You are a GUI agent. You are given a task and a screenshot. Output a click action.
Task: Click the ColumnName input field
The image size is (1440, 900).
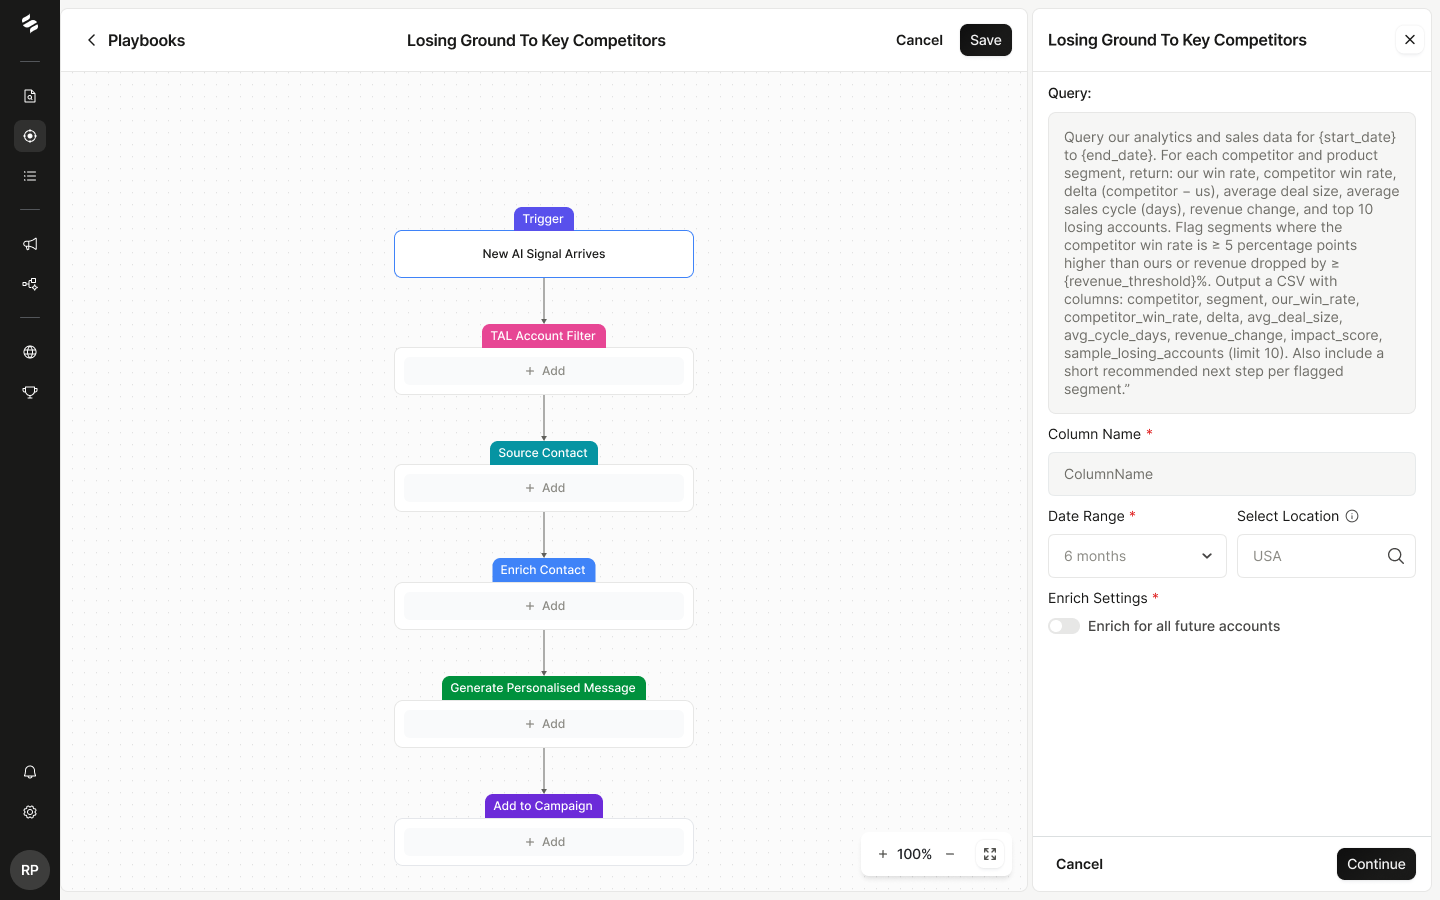click(x=1231, y=473)
